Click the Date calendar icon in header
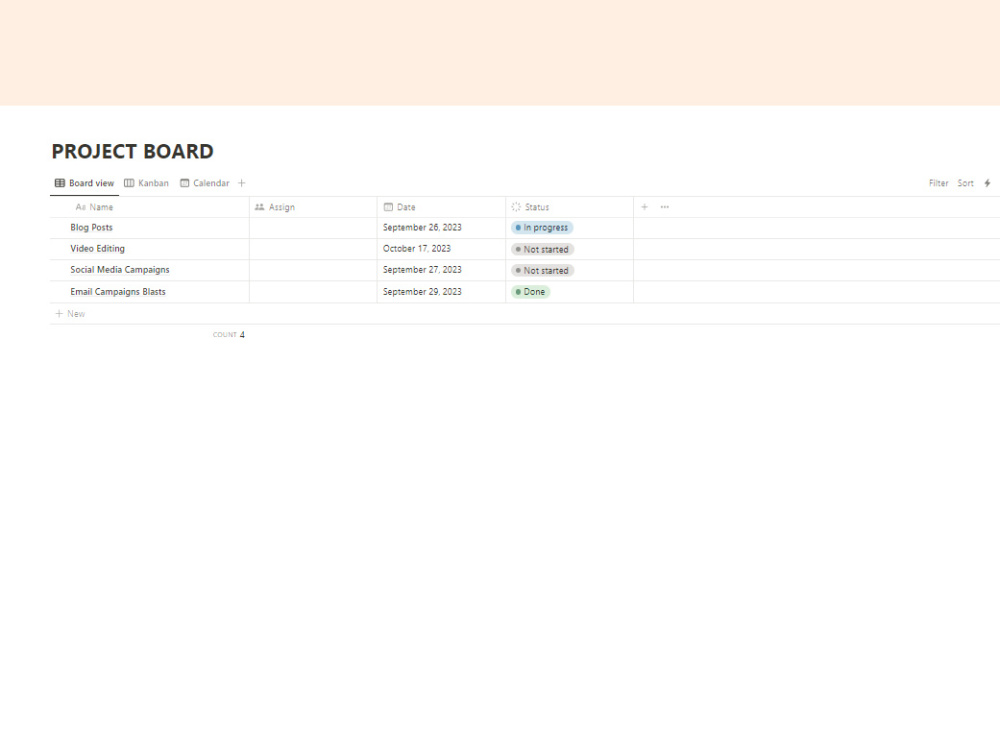This screenshot has height=749, width=1000. tap(388, 207)
